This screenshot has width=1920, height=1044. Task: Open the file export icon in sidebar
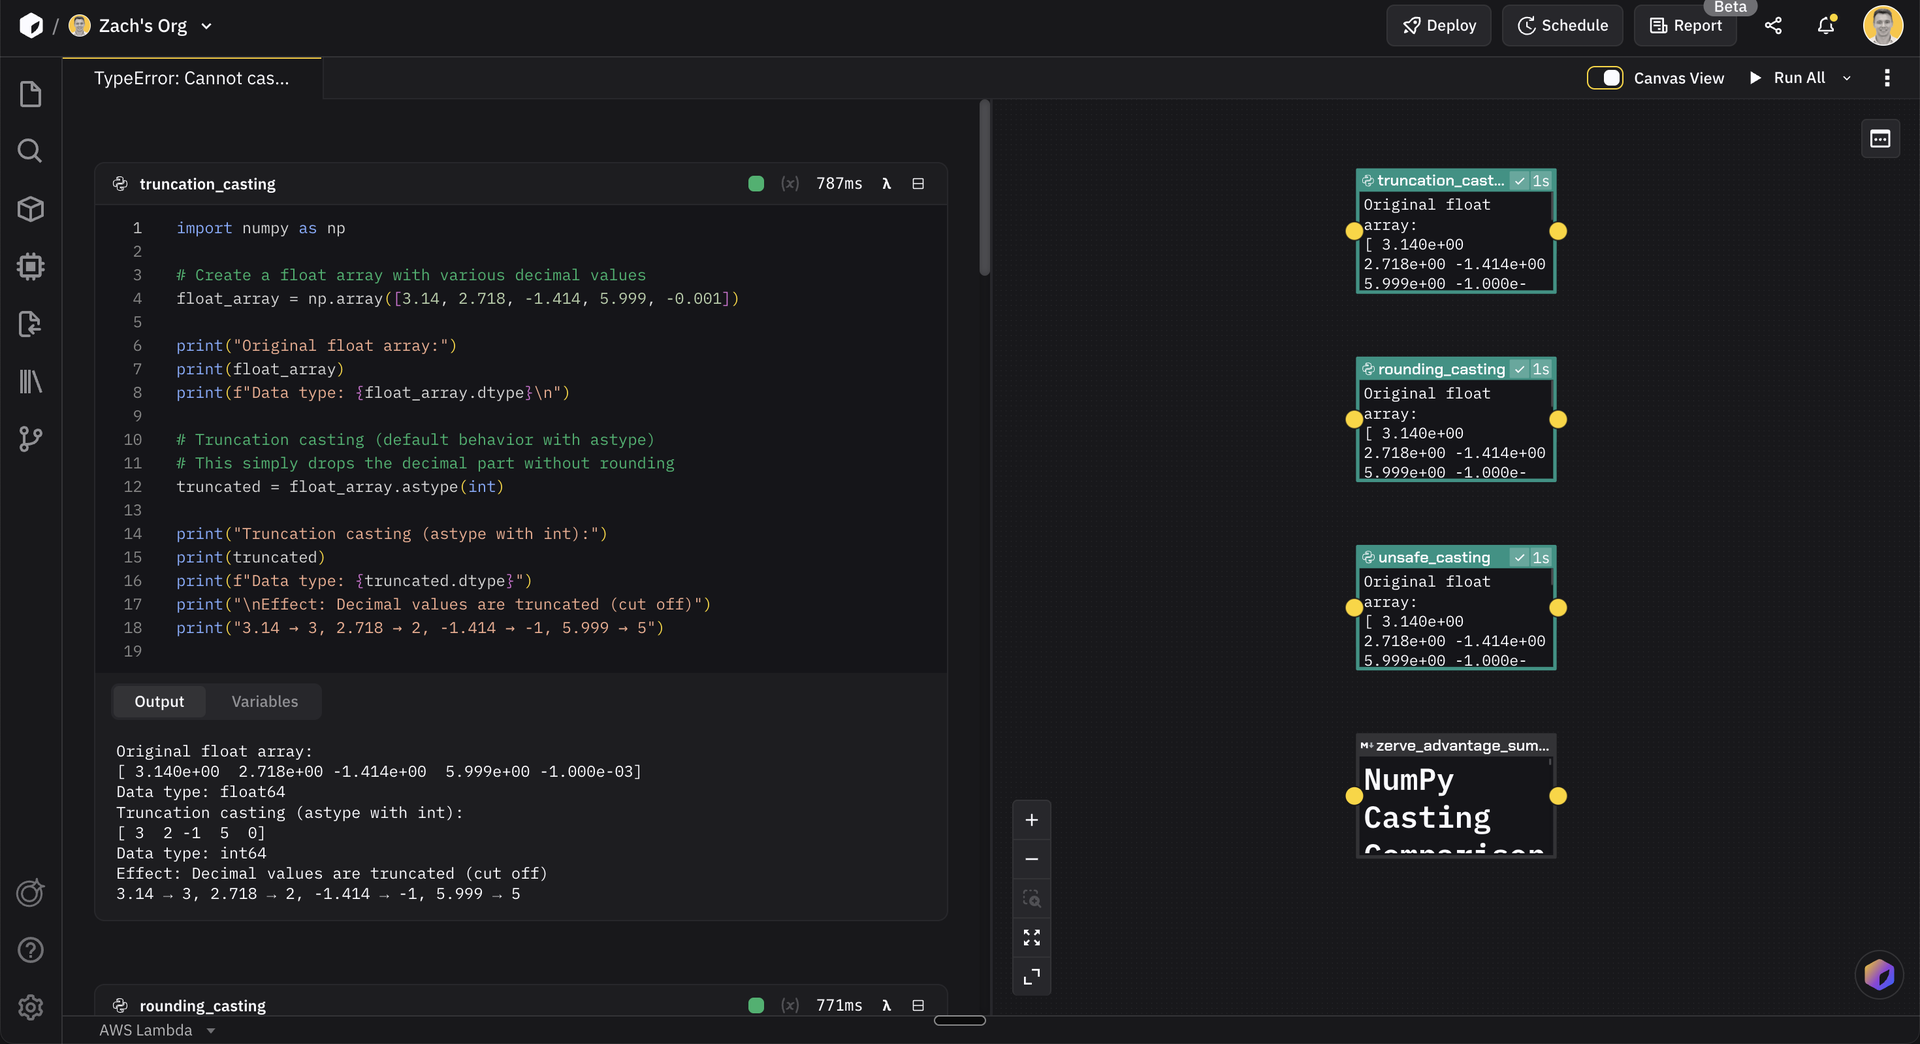point(31,324)
